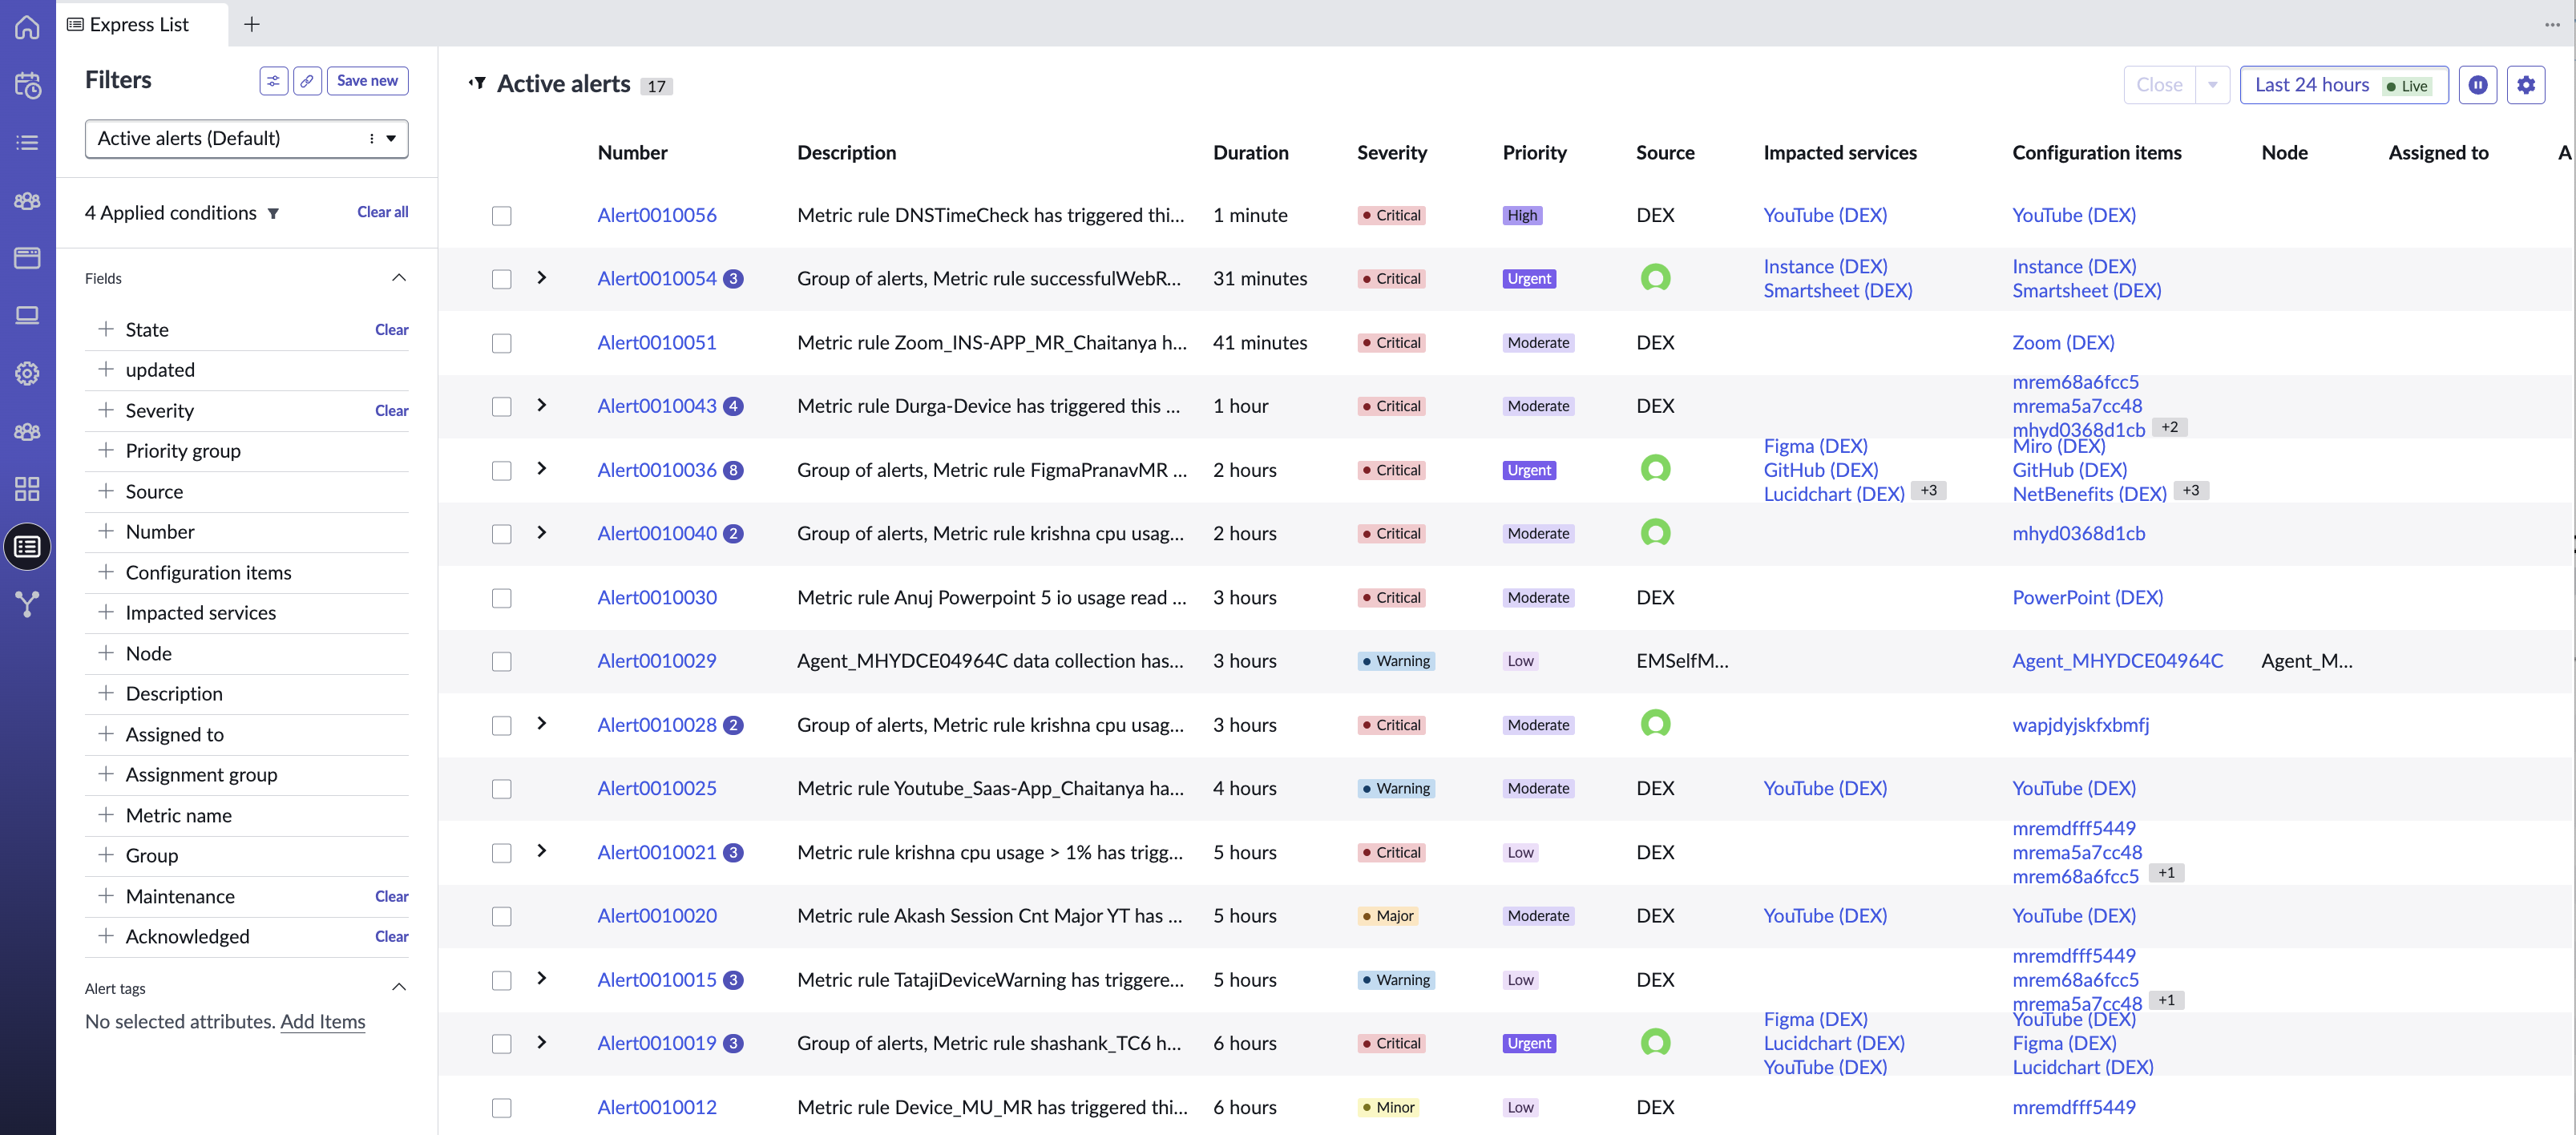This screenshot has width=2576, height=1135.
Task: Select checkbox for Alert0010056
Action: 501,216
